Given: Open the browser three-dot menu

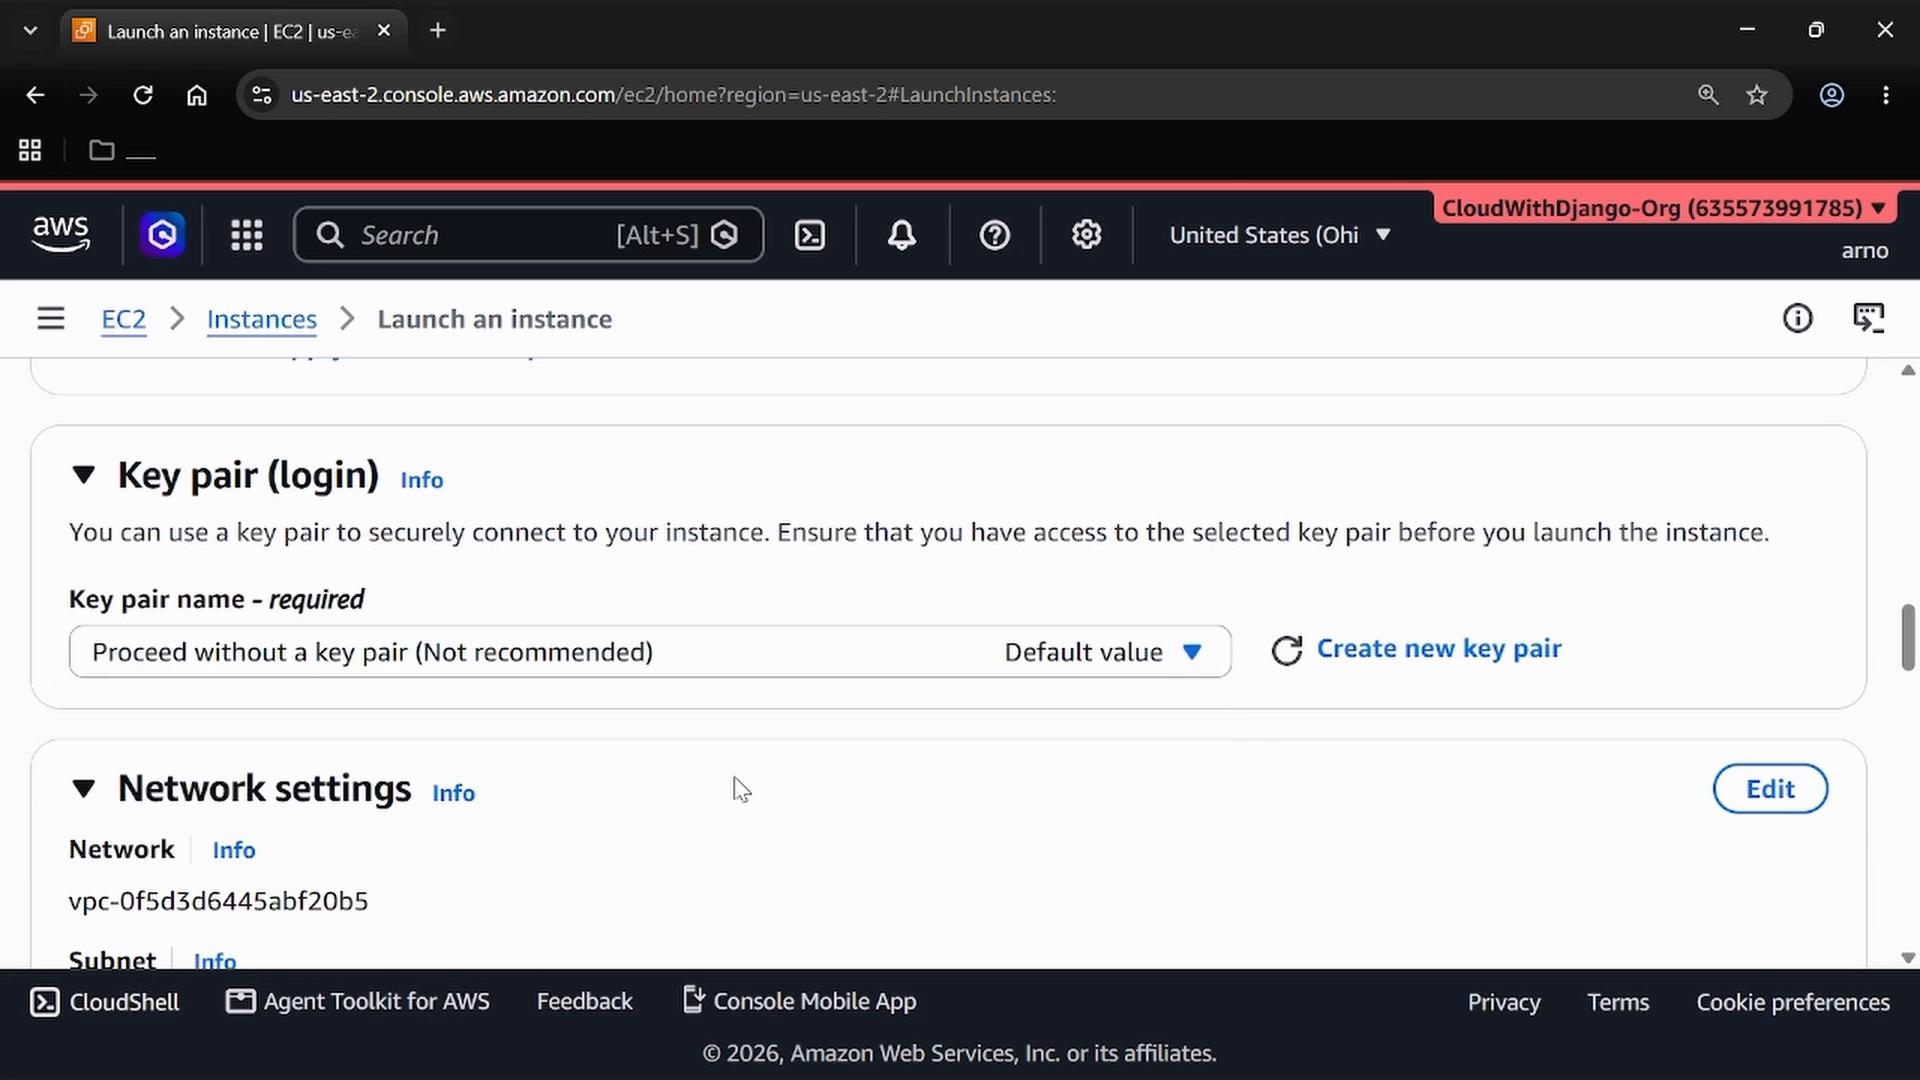Looking at the screenshot, I should click(1886, 95).
